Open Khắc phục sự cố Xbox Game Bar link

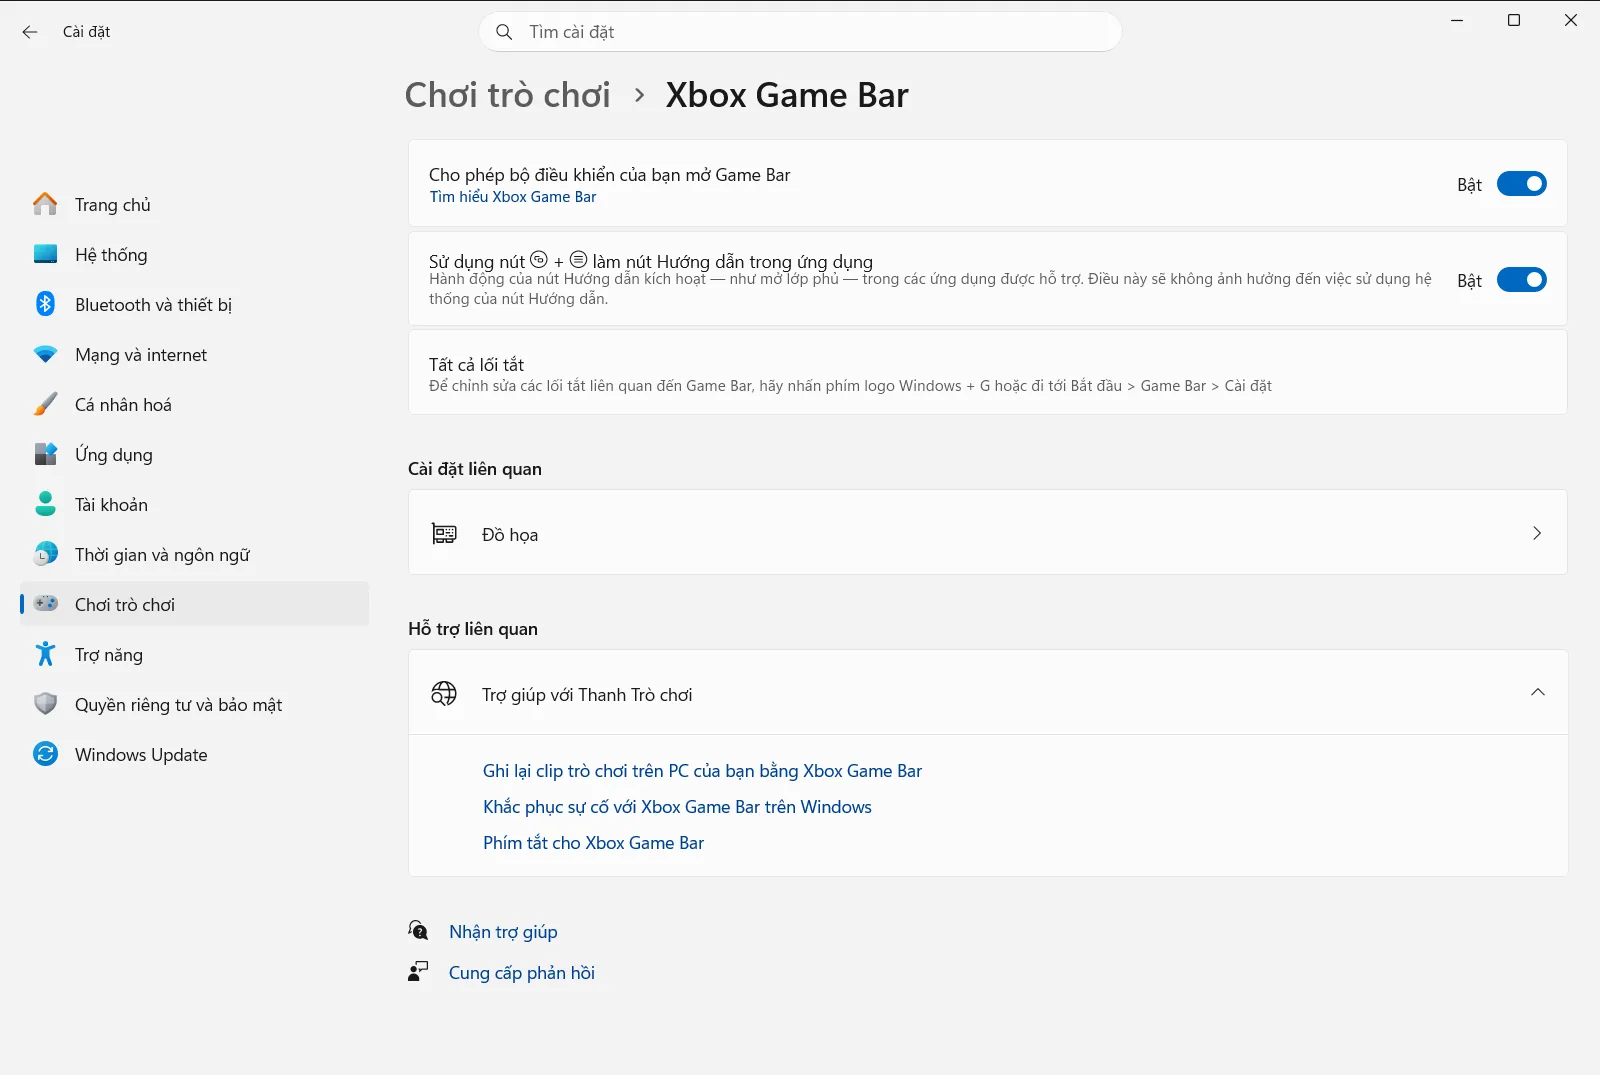pyautogui.click(x=677, y=807)
